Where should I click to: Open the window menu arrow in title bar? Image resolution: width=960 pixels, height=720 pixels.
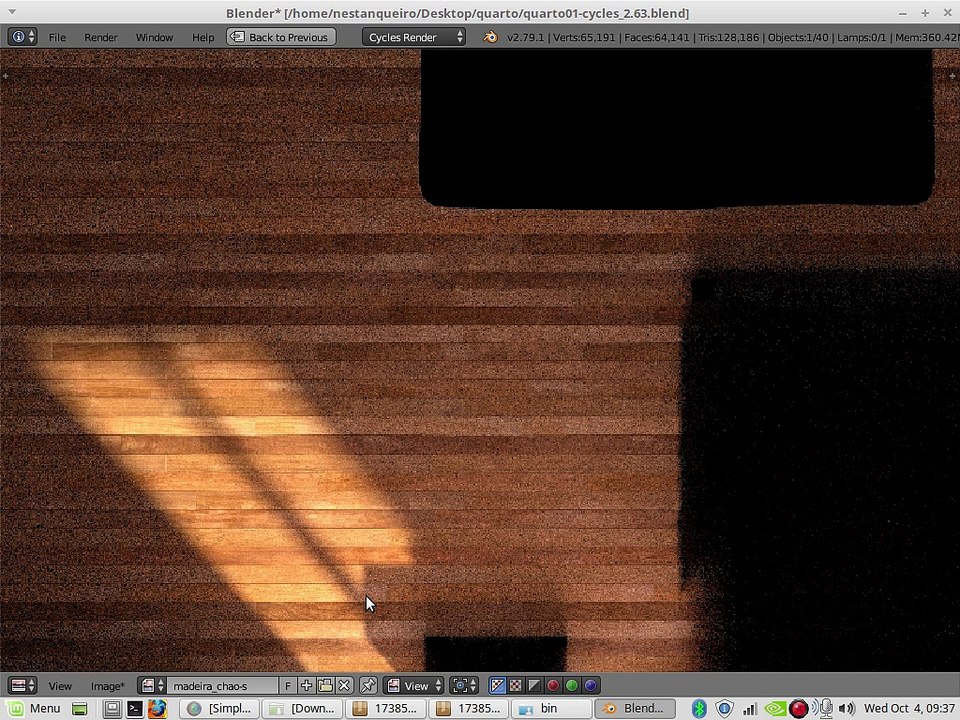pyautogui.click(x=11, y=12)
